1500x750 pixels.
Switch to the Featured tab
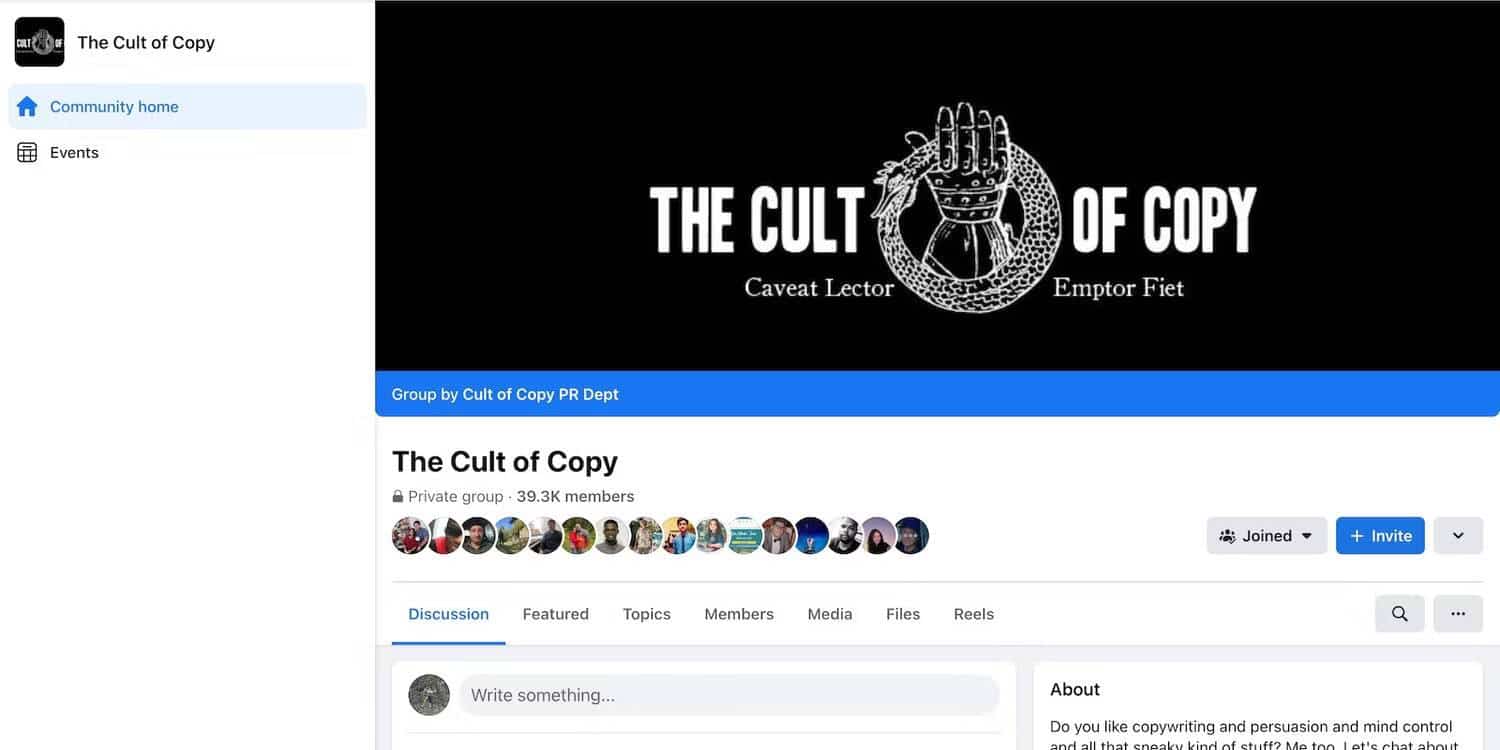(x=555, y=614)
